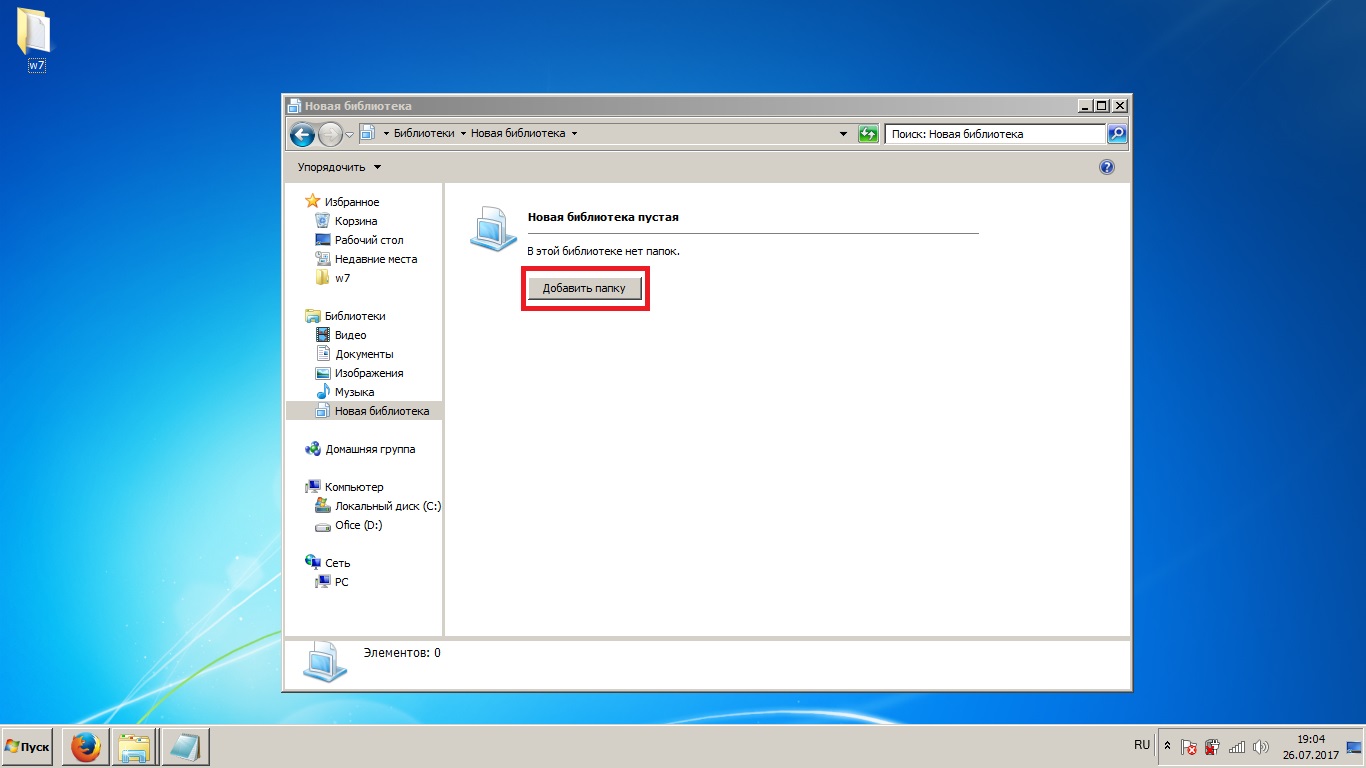Click the Explorer folder taskbar button

[x=135, y=747]
